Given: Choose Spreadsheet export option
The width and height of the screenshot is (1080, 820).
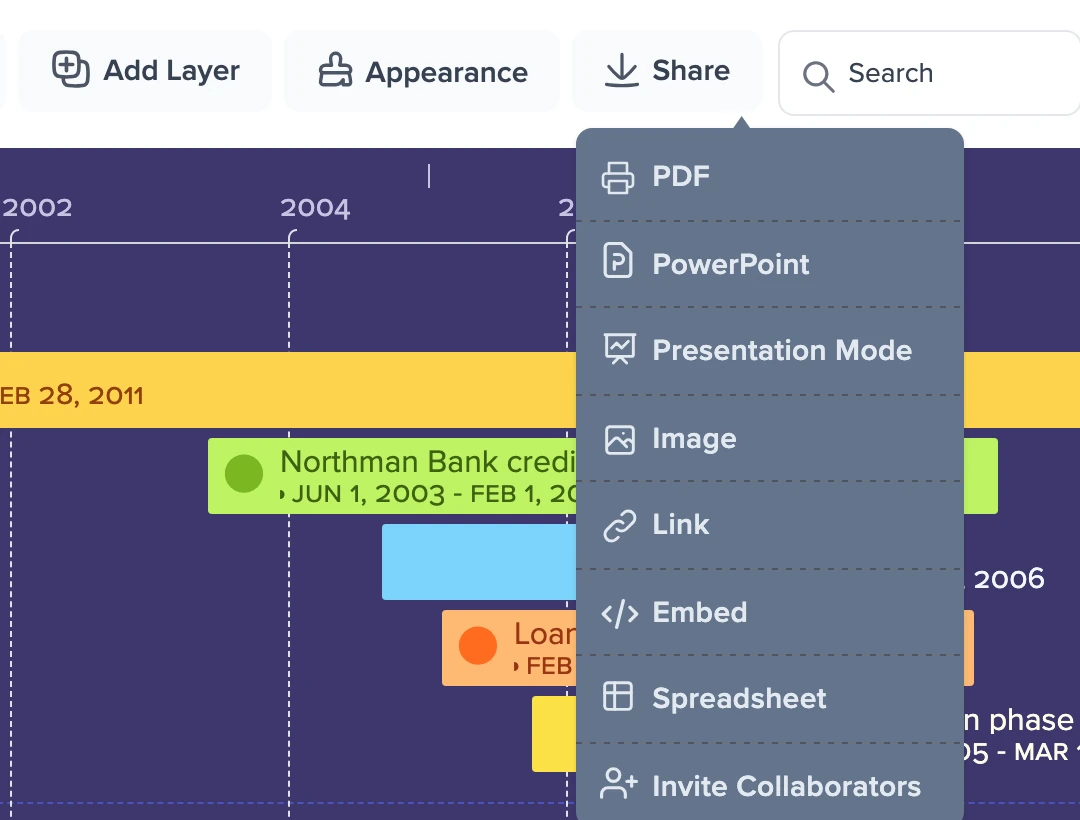Looking at the screenshot, I should pyautogui.click(x=769, y=698).
